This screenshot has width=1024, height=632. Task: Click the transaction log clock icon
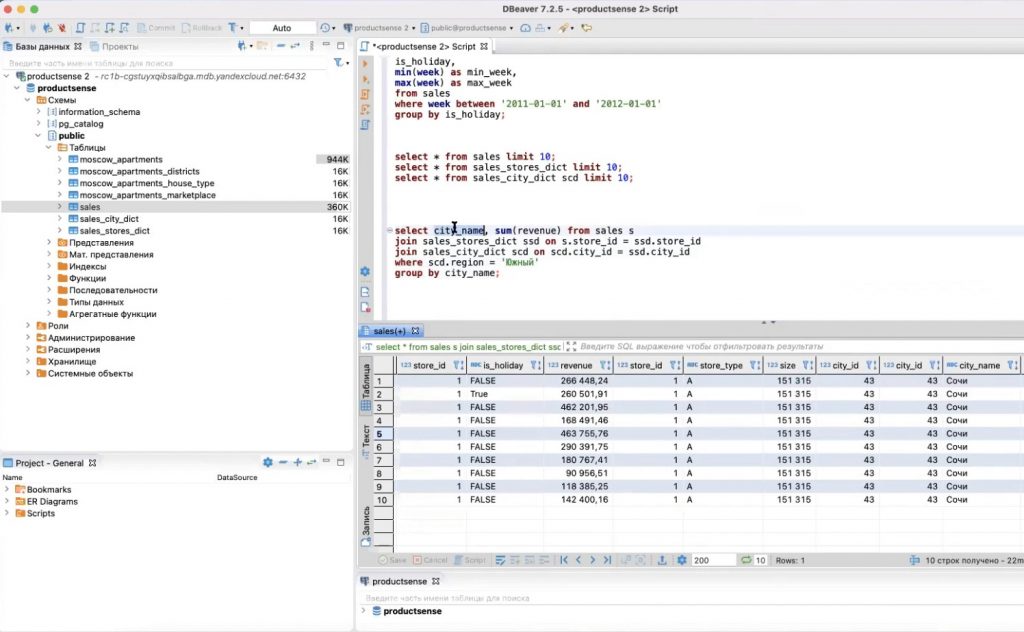click(x=325, y=28)
